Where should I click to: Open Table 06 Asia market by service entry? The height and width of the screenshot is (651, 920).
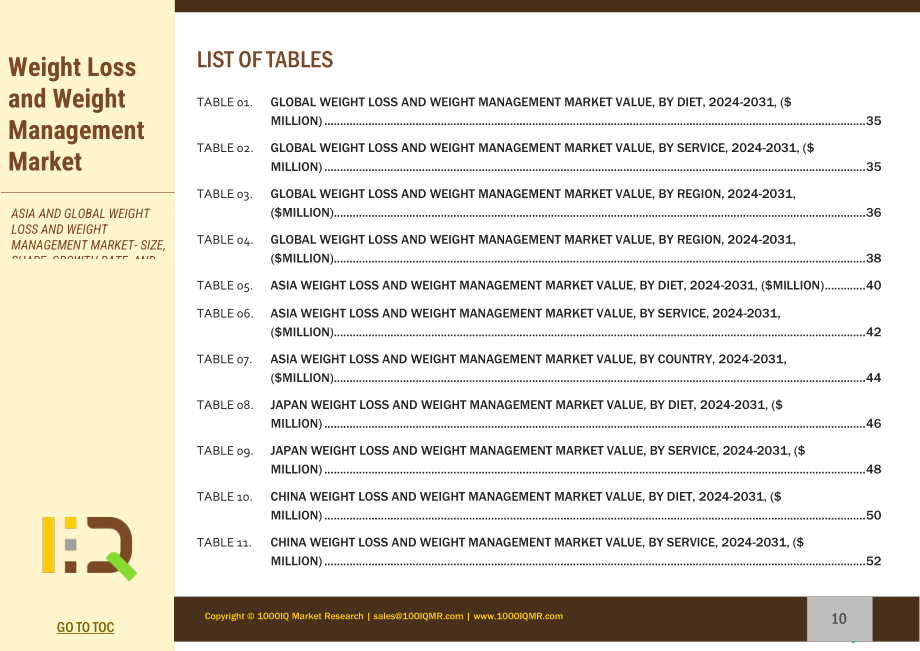click(x=539, y=323)
